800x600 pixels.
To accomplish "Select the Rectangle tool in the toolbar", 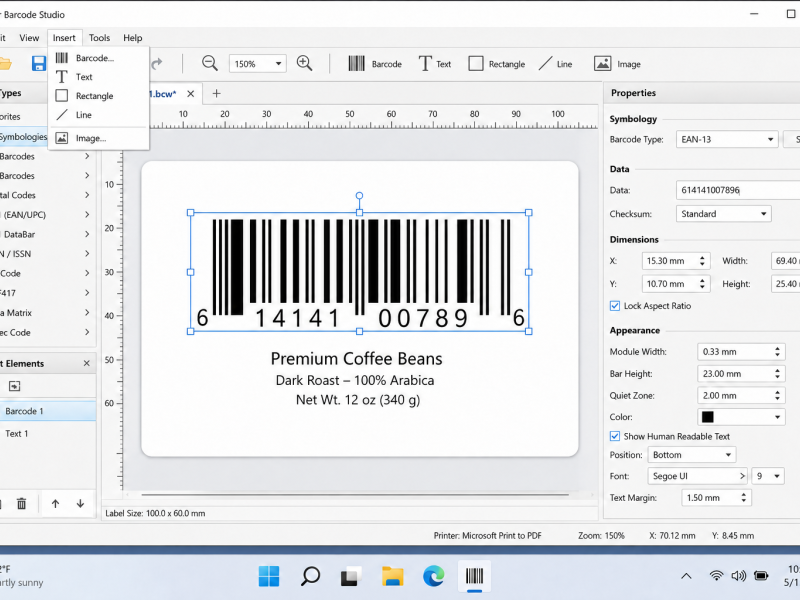I will [x=496, y=64].
